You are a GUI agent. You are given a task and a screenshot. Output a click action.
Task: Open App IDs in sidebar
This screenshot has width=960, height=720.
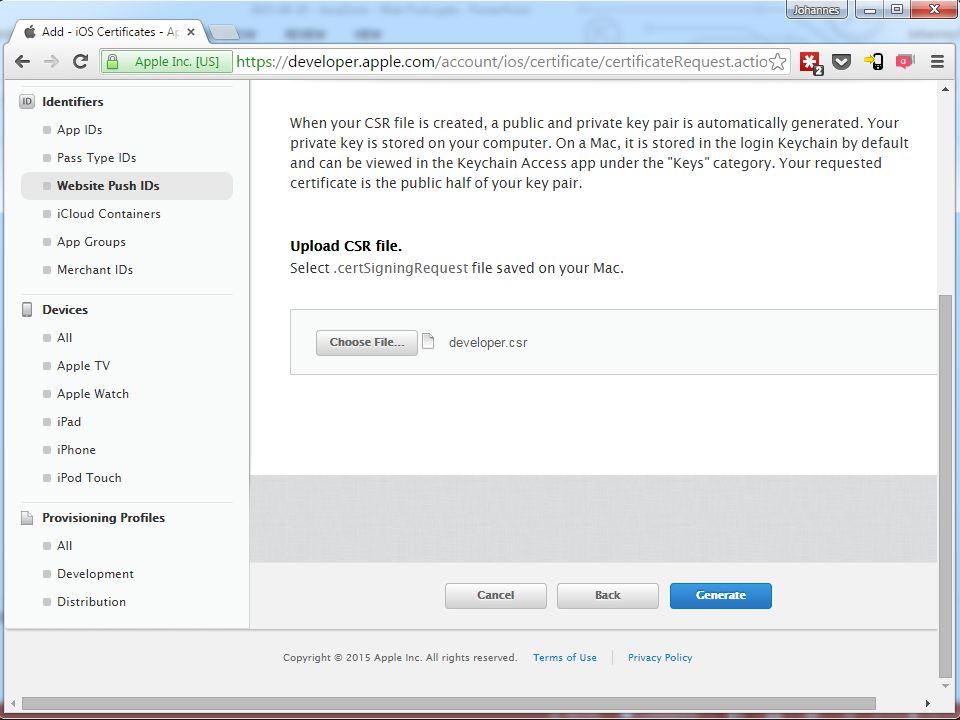(80, 130)
